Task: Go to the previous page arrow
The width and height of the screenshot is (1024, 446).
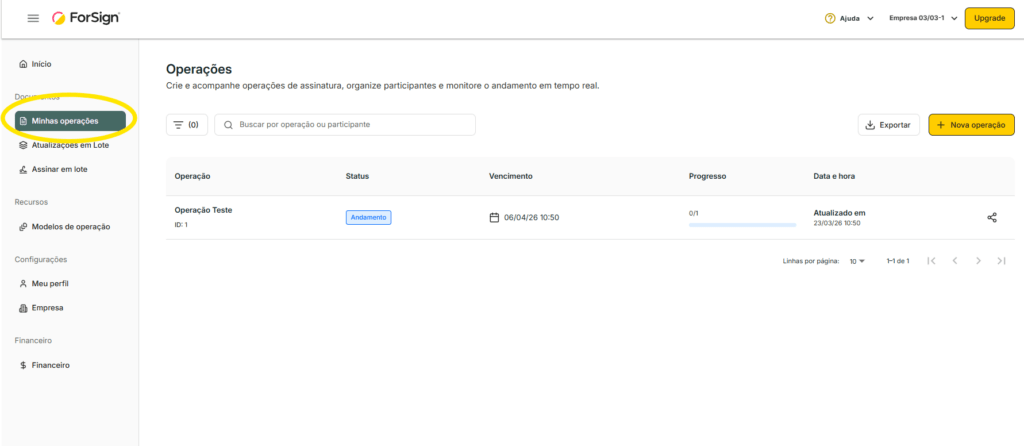Action: [955, 261]
